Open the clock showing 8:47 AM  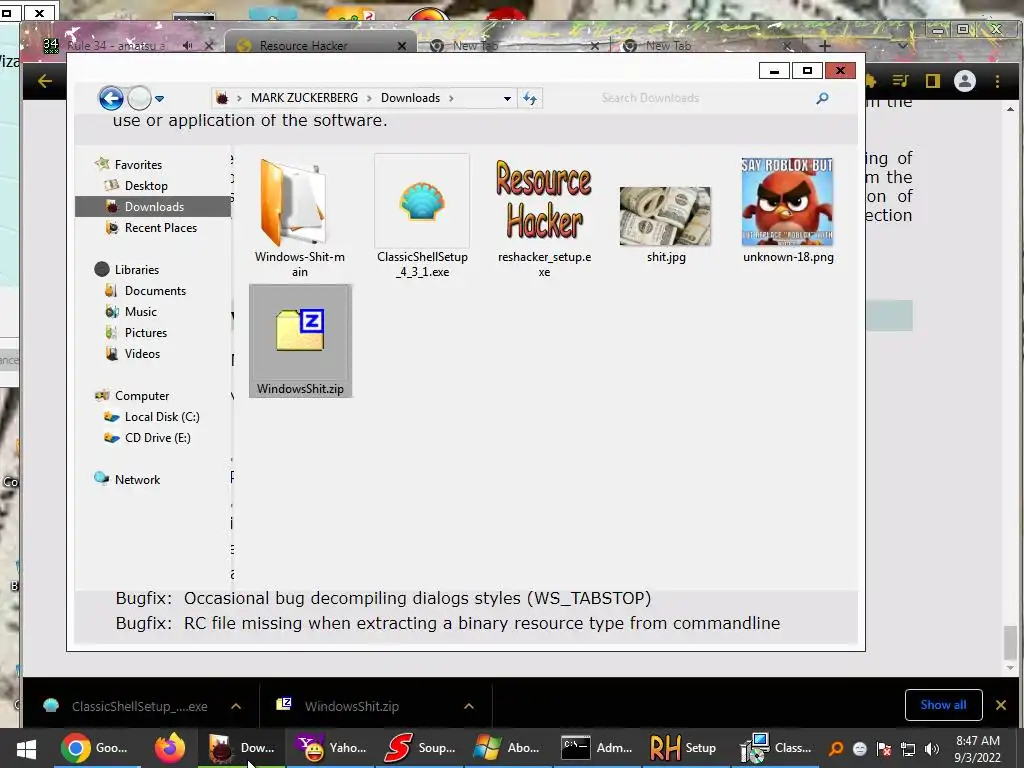978,748
